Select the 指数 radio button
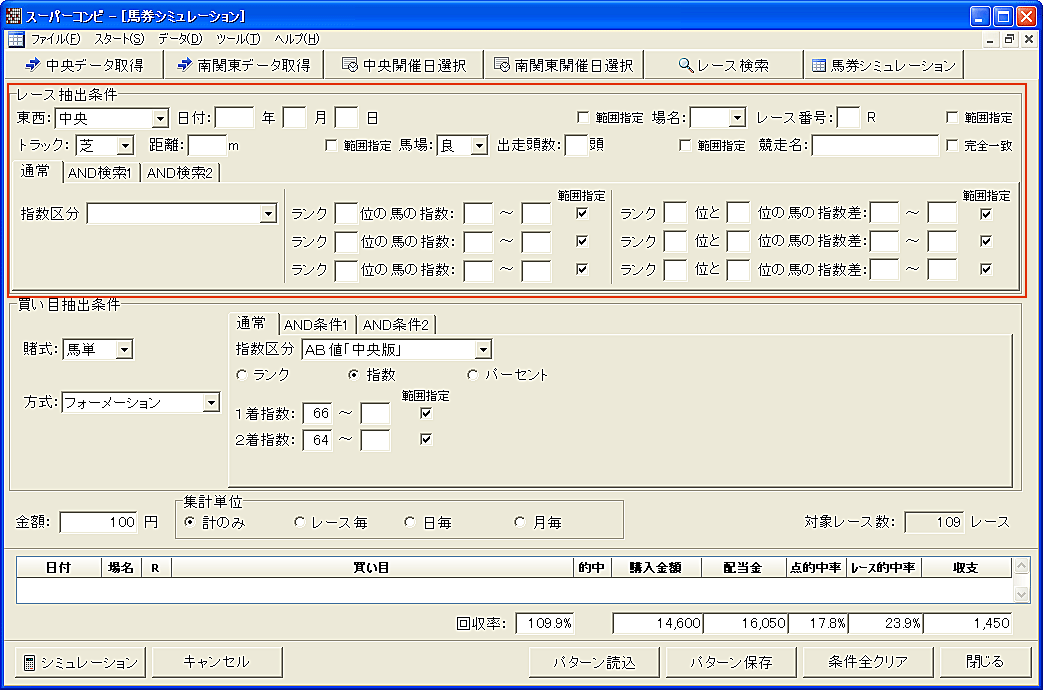This screenshot has height=690, width=1043. pos(354,375)
